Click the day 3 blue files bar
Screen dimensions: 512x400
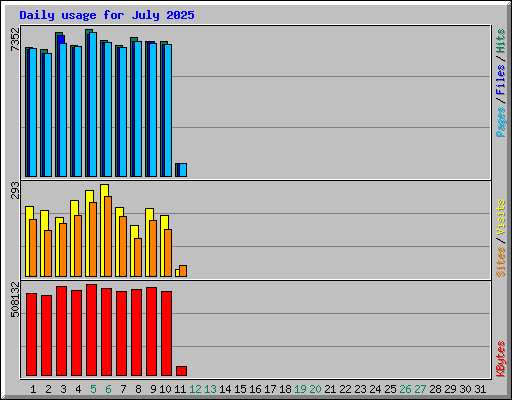tap(61, 106)
